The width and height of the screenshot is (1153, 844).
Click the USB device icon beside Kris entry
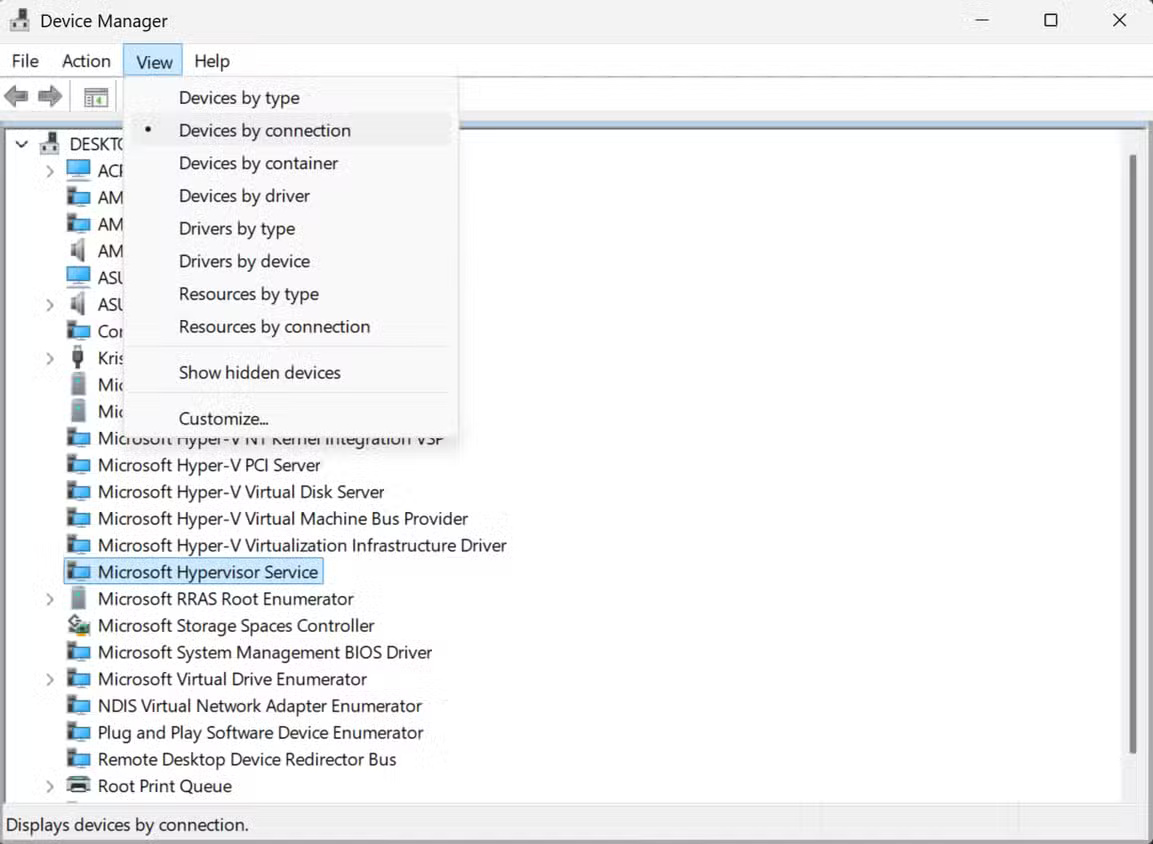click(79, 357)
